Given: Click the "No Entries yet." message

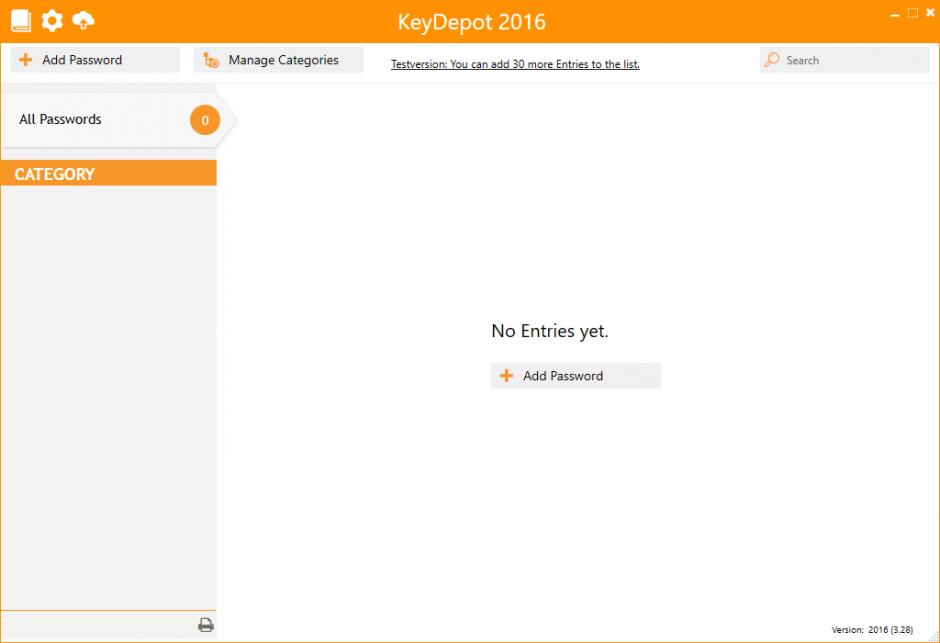Looking at the screenshot, I should coord(550,331).
